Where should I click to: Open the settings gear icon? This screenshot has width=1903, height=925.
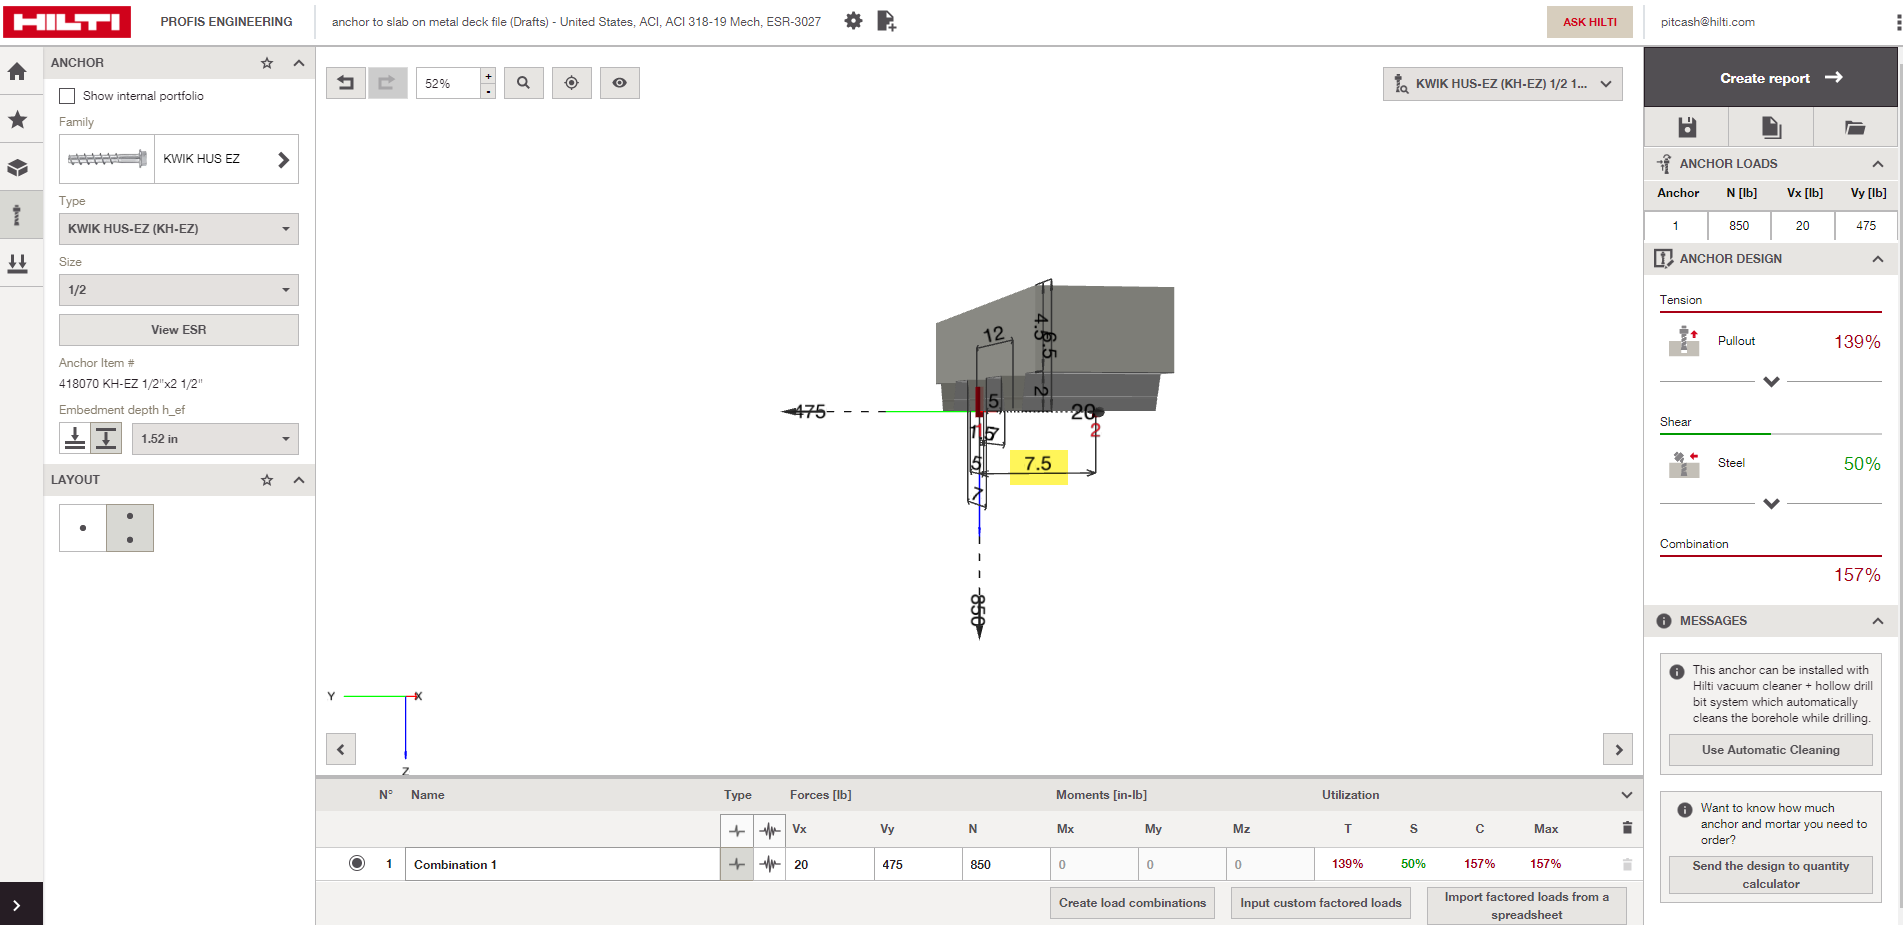click(x=853, y=21)
